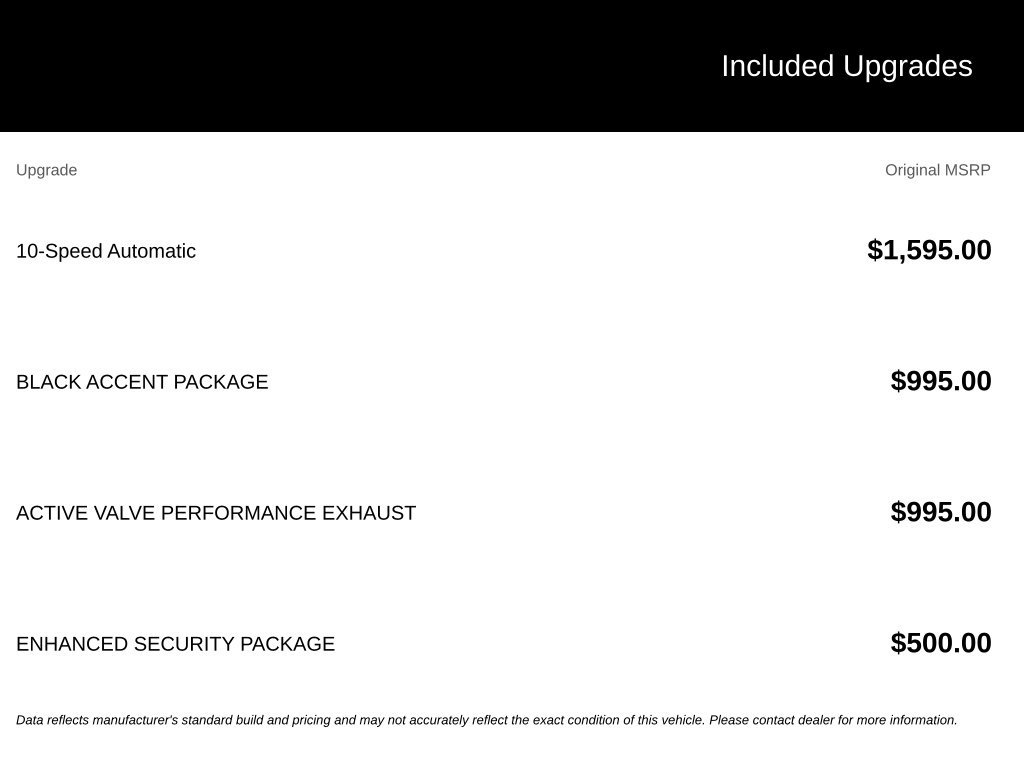1024x768 pixels.
Task: Click the $1,595.00 price
Action: coord(929,251)
